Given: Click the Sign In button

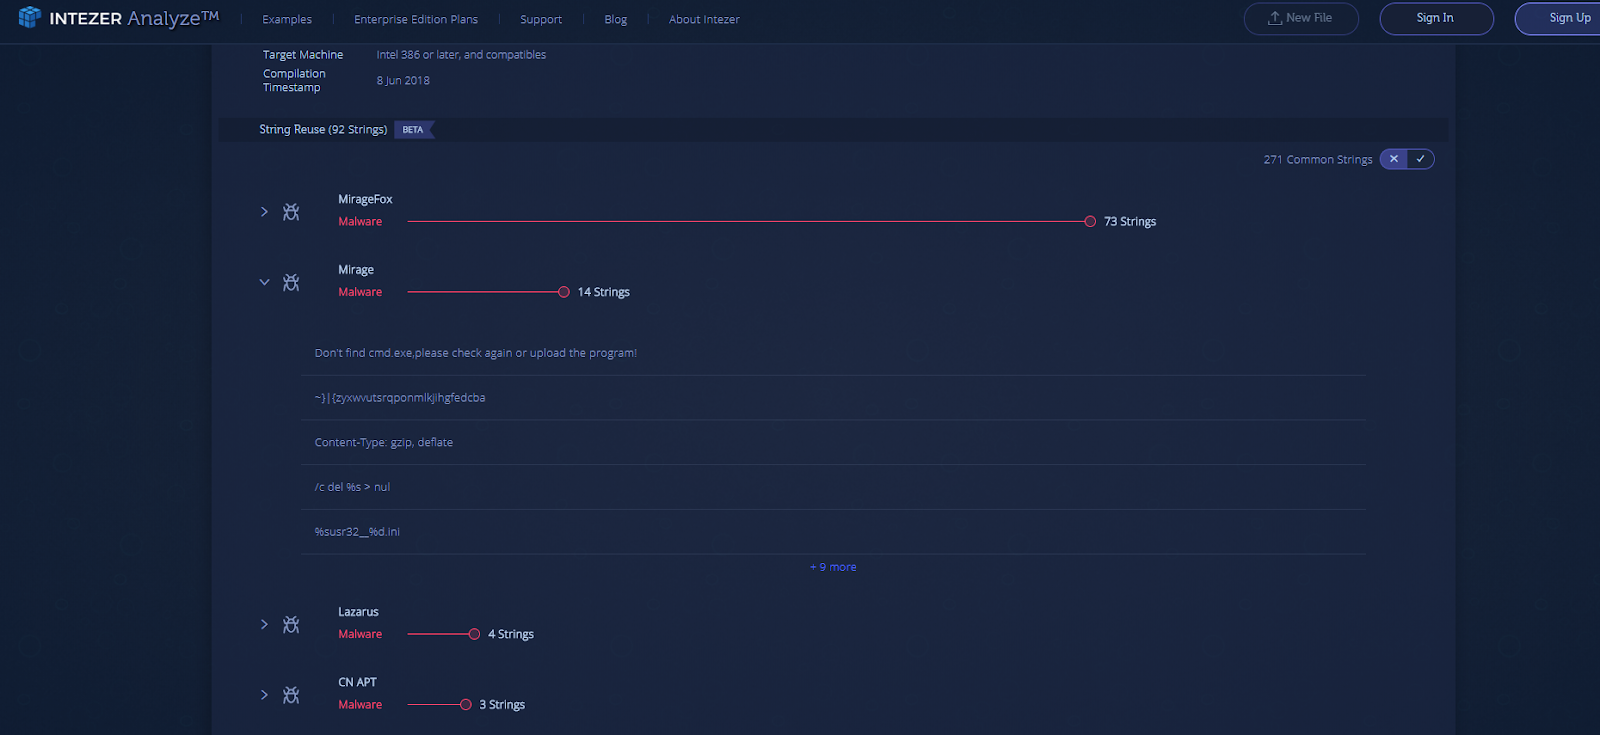Looking at the screenshot, I should coord(1436,18).
